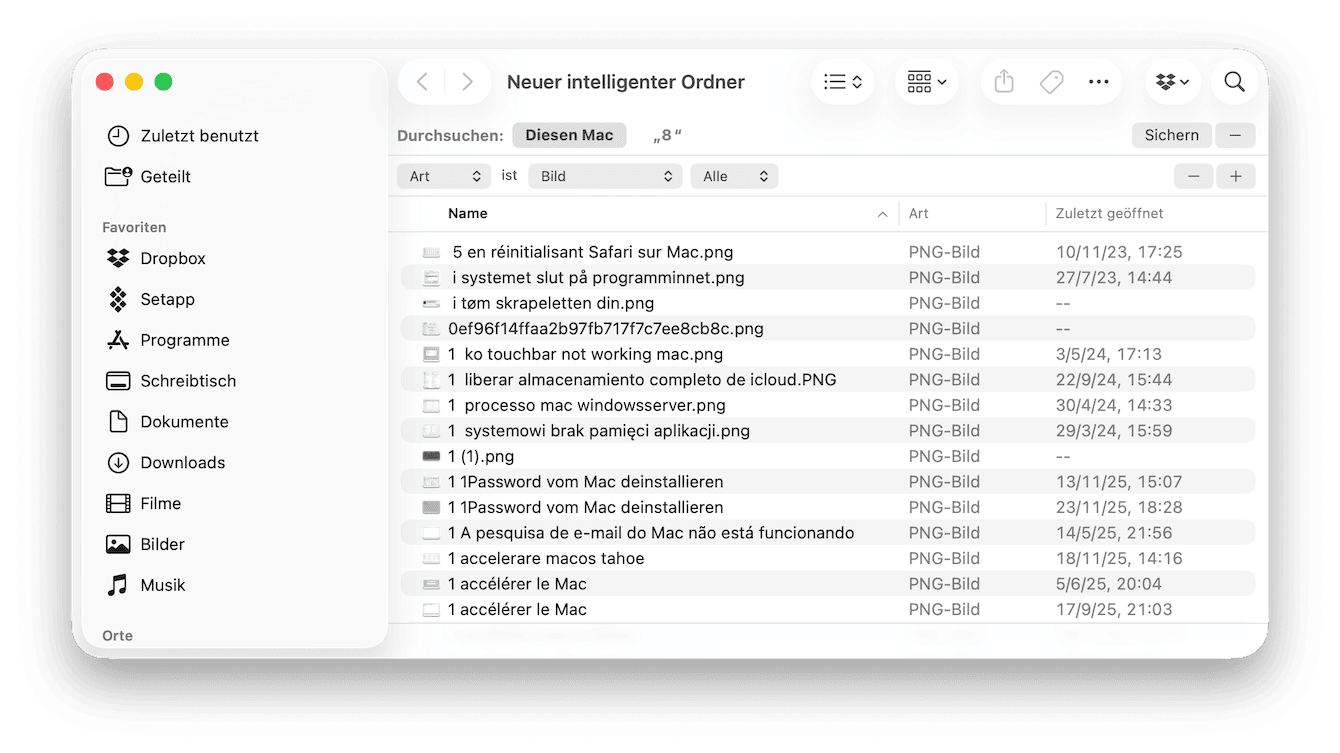Open the Art criteria dropdown
Screen dimensions: 1340x753
(443, 176)
